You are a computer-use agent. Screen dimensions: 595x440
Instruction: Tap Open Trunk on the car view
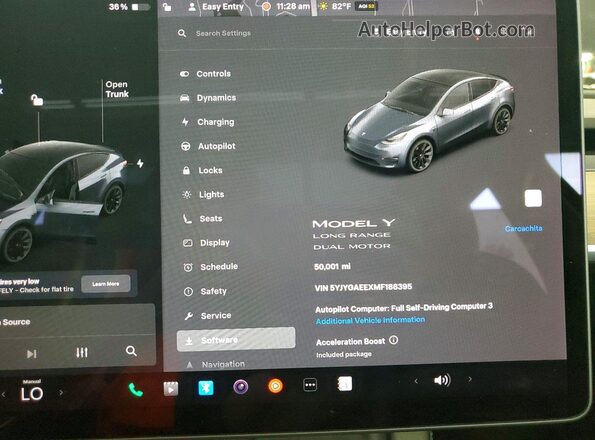[x=117, y=89]
